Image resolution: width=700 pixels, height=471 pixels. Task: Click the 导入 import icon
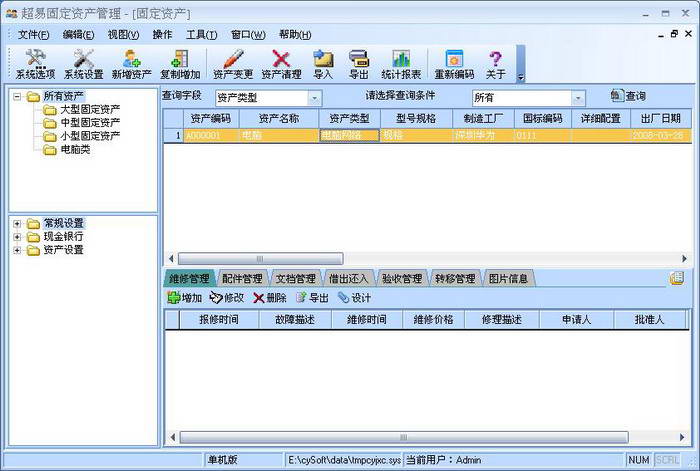point(323,64)
